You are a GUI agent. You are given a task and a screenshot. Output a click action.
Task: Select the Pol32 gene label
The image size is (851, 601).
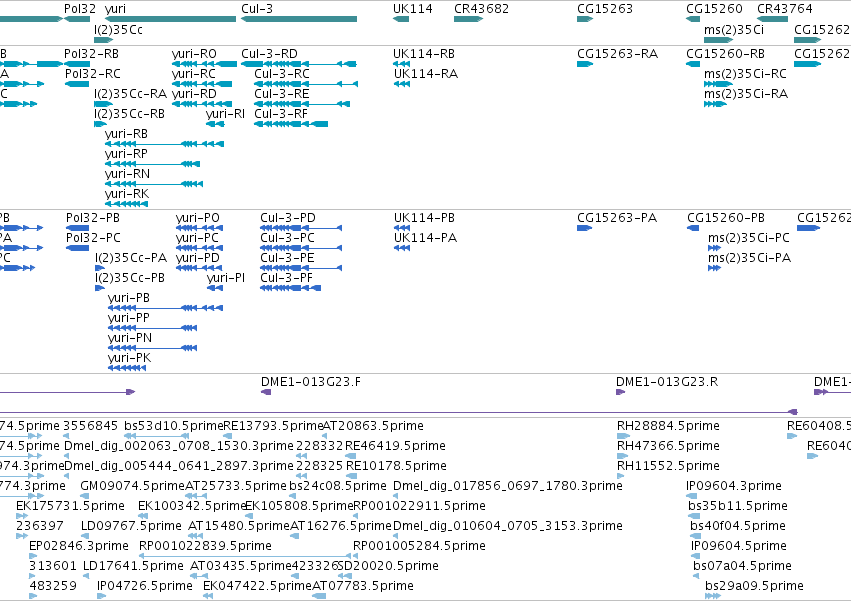(x=80, y=9)
